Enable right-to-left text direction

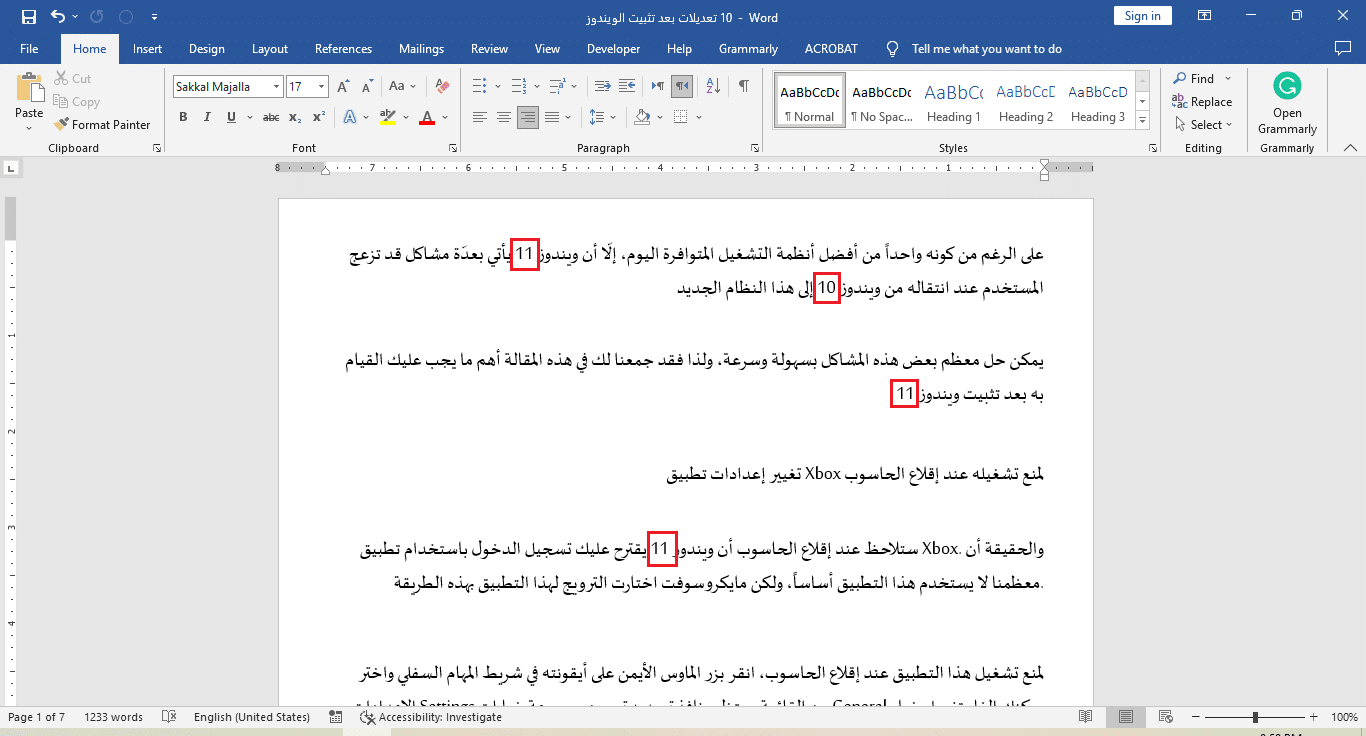[x=682, y=87]
